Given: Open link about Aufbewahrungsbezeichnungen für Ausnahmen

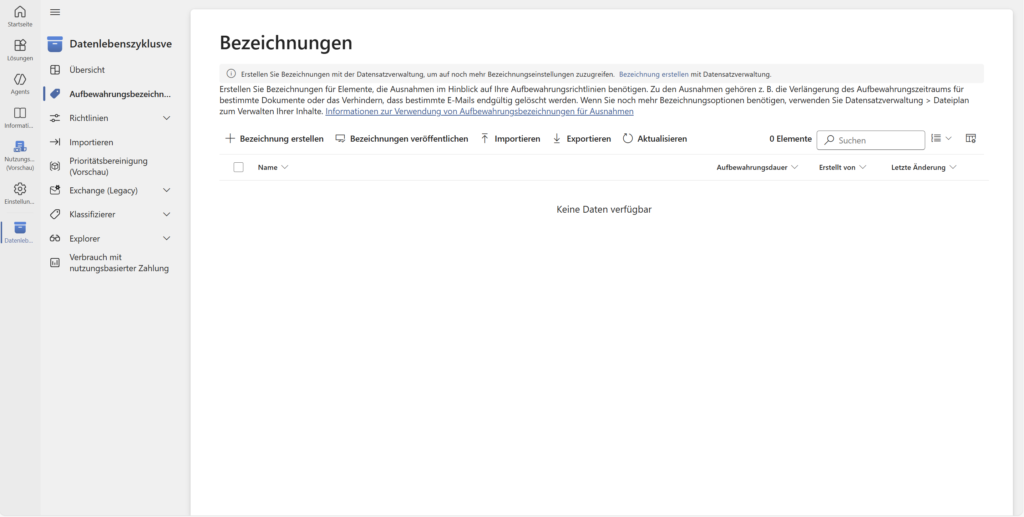Looking at the screenshot, I should pos(479,111).
